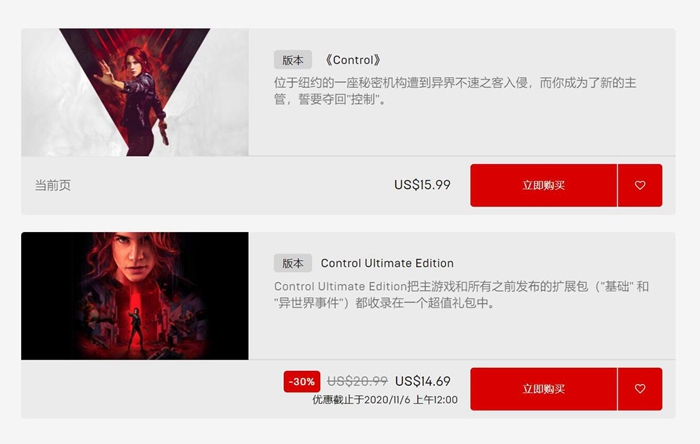700x444 pixels.
Task: Click the strikethrough US$20.99 original price
Action: pos(357,381)
